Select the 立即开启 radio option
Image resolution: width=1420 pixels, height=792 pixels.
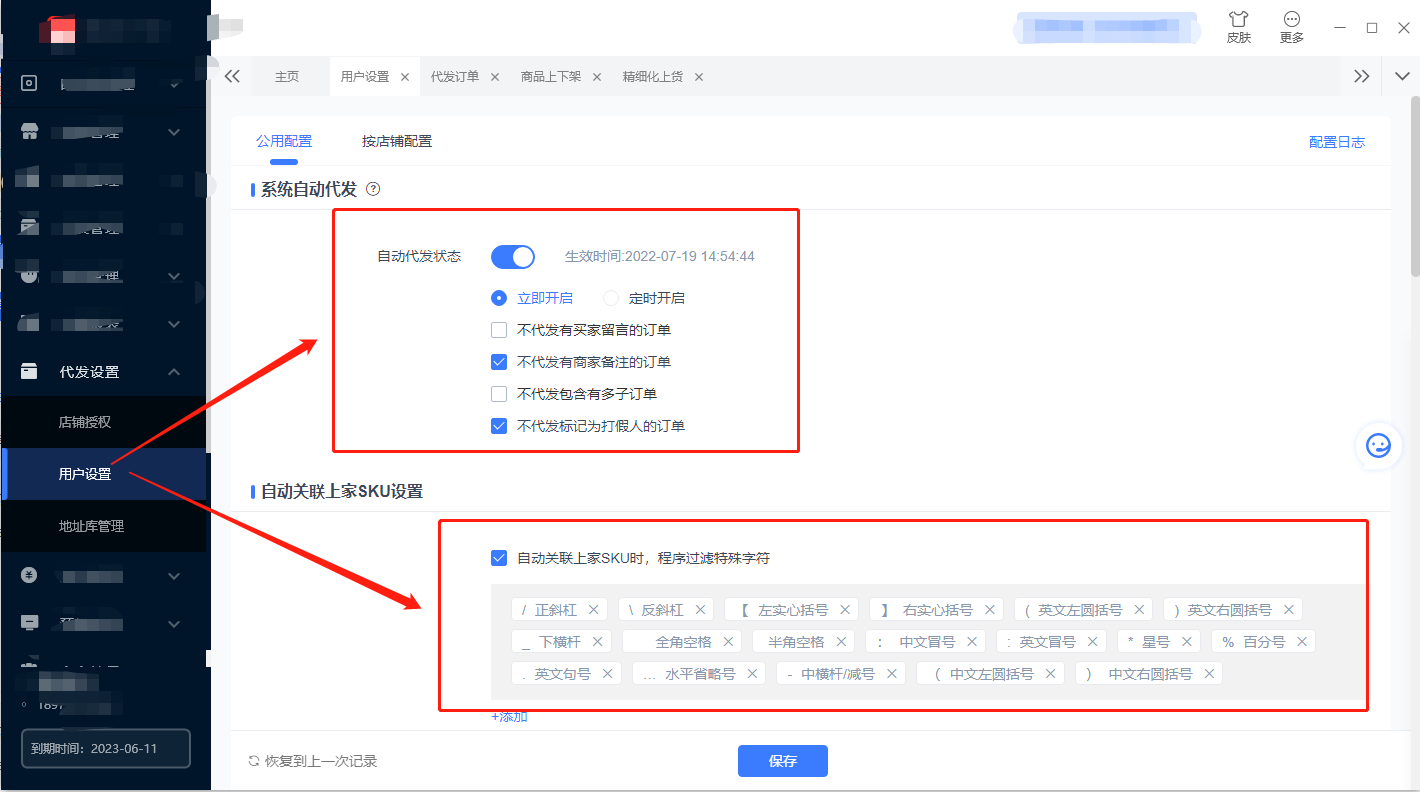(x=499, y=298)
